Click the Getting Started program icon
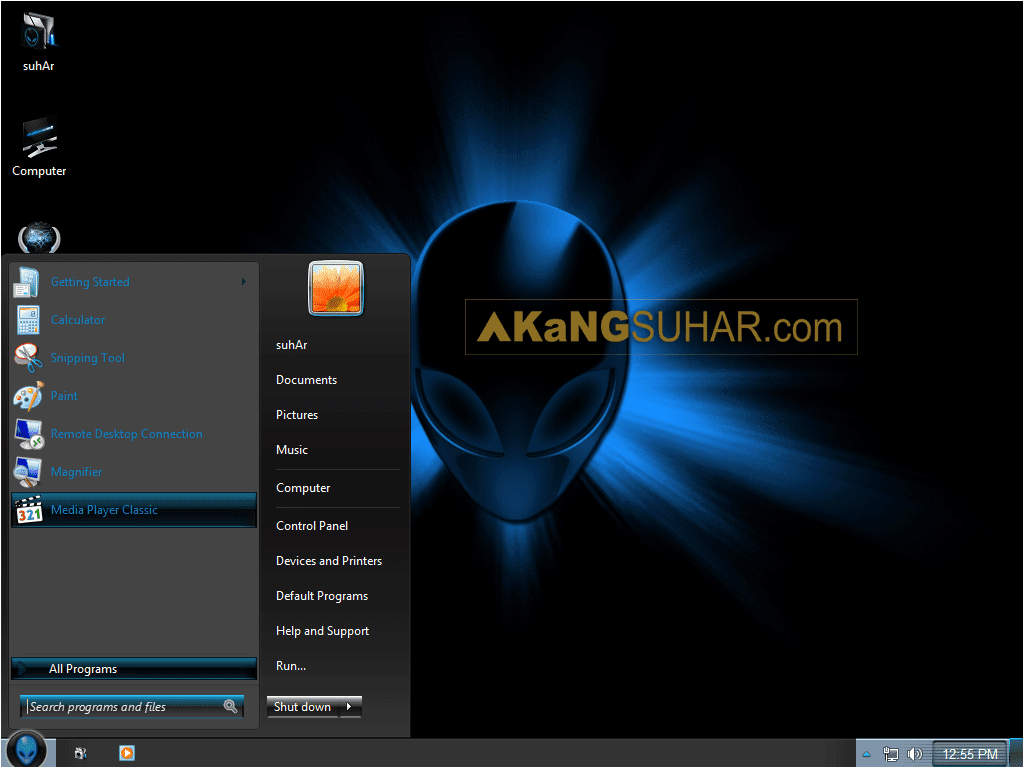Viewport: 1024px width, 768px height. 27,282
